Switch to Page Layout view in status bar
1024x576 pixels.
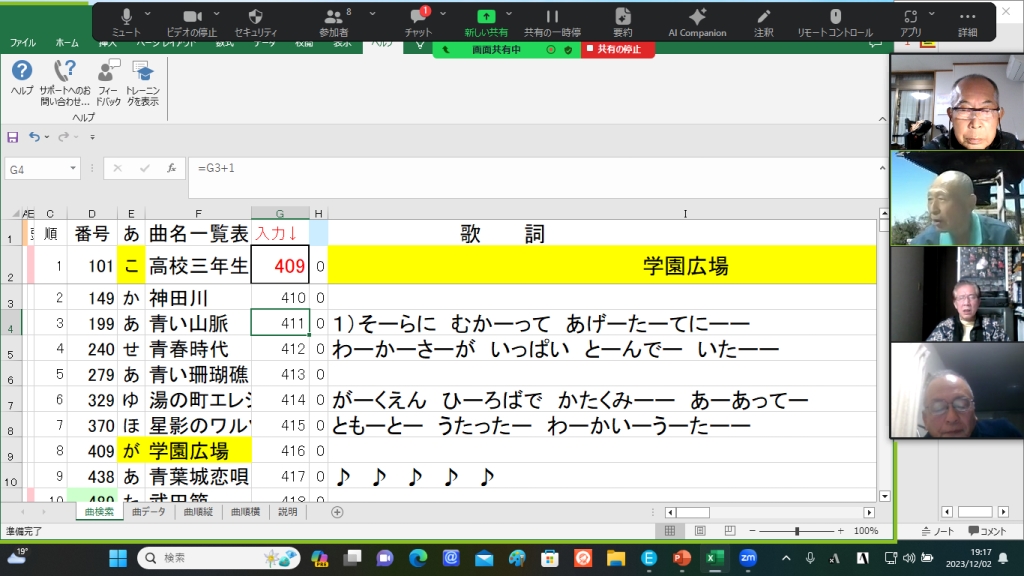(x=699, y=531)
